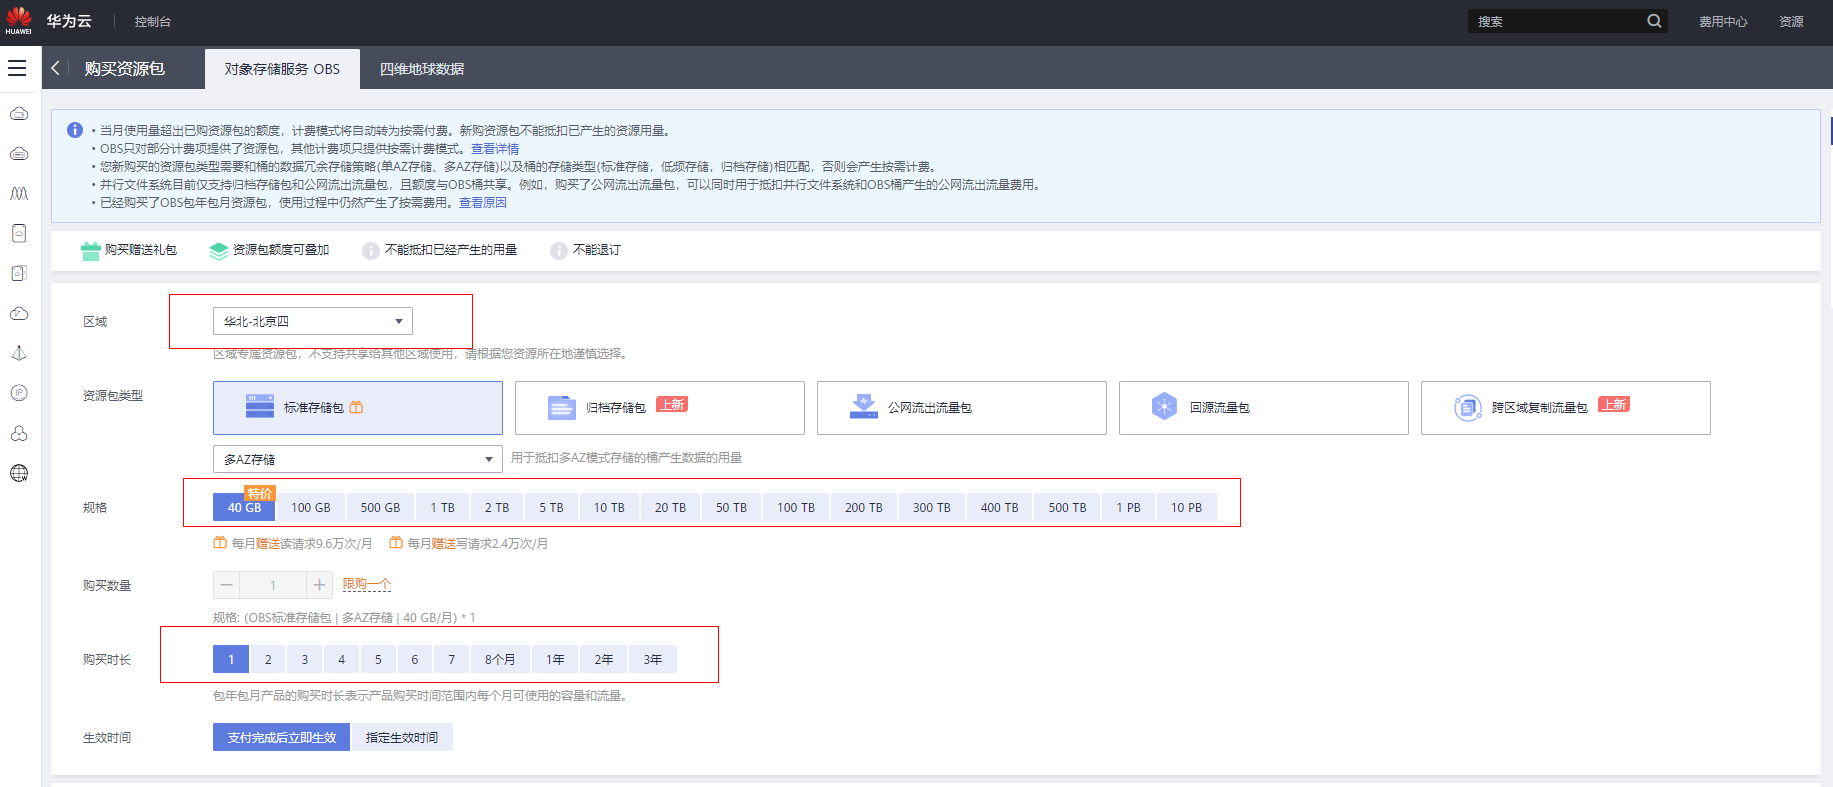Pick the 1 PB specification

tap(1128, 507)
